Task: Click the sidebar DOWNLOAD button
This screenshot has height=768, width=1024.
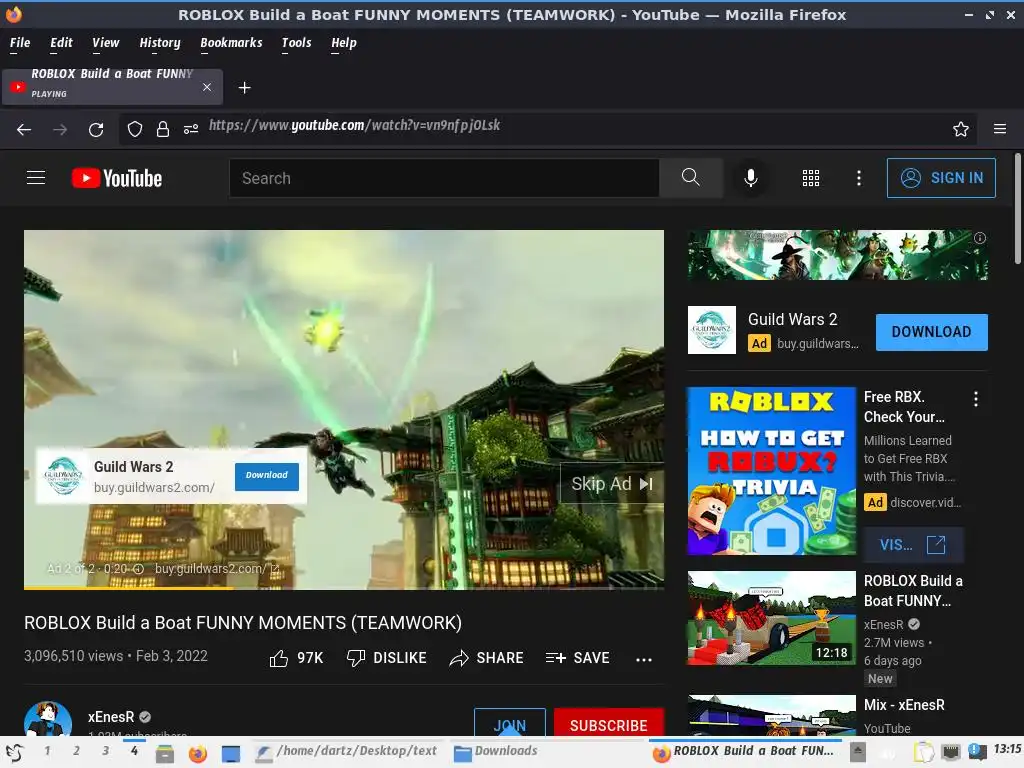Action: coord(931,332)
